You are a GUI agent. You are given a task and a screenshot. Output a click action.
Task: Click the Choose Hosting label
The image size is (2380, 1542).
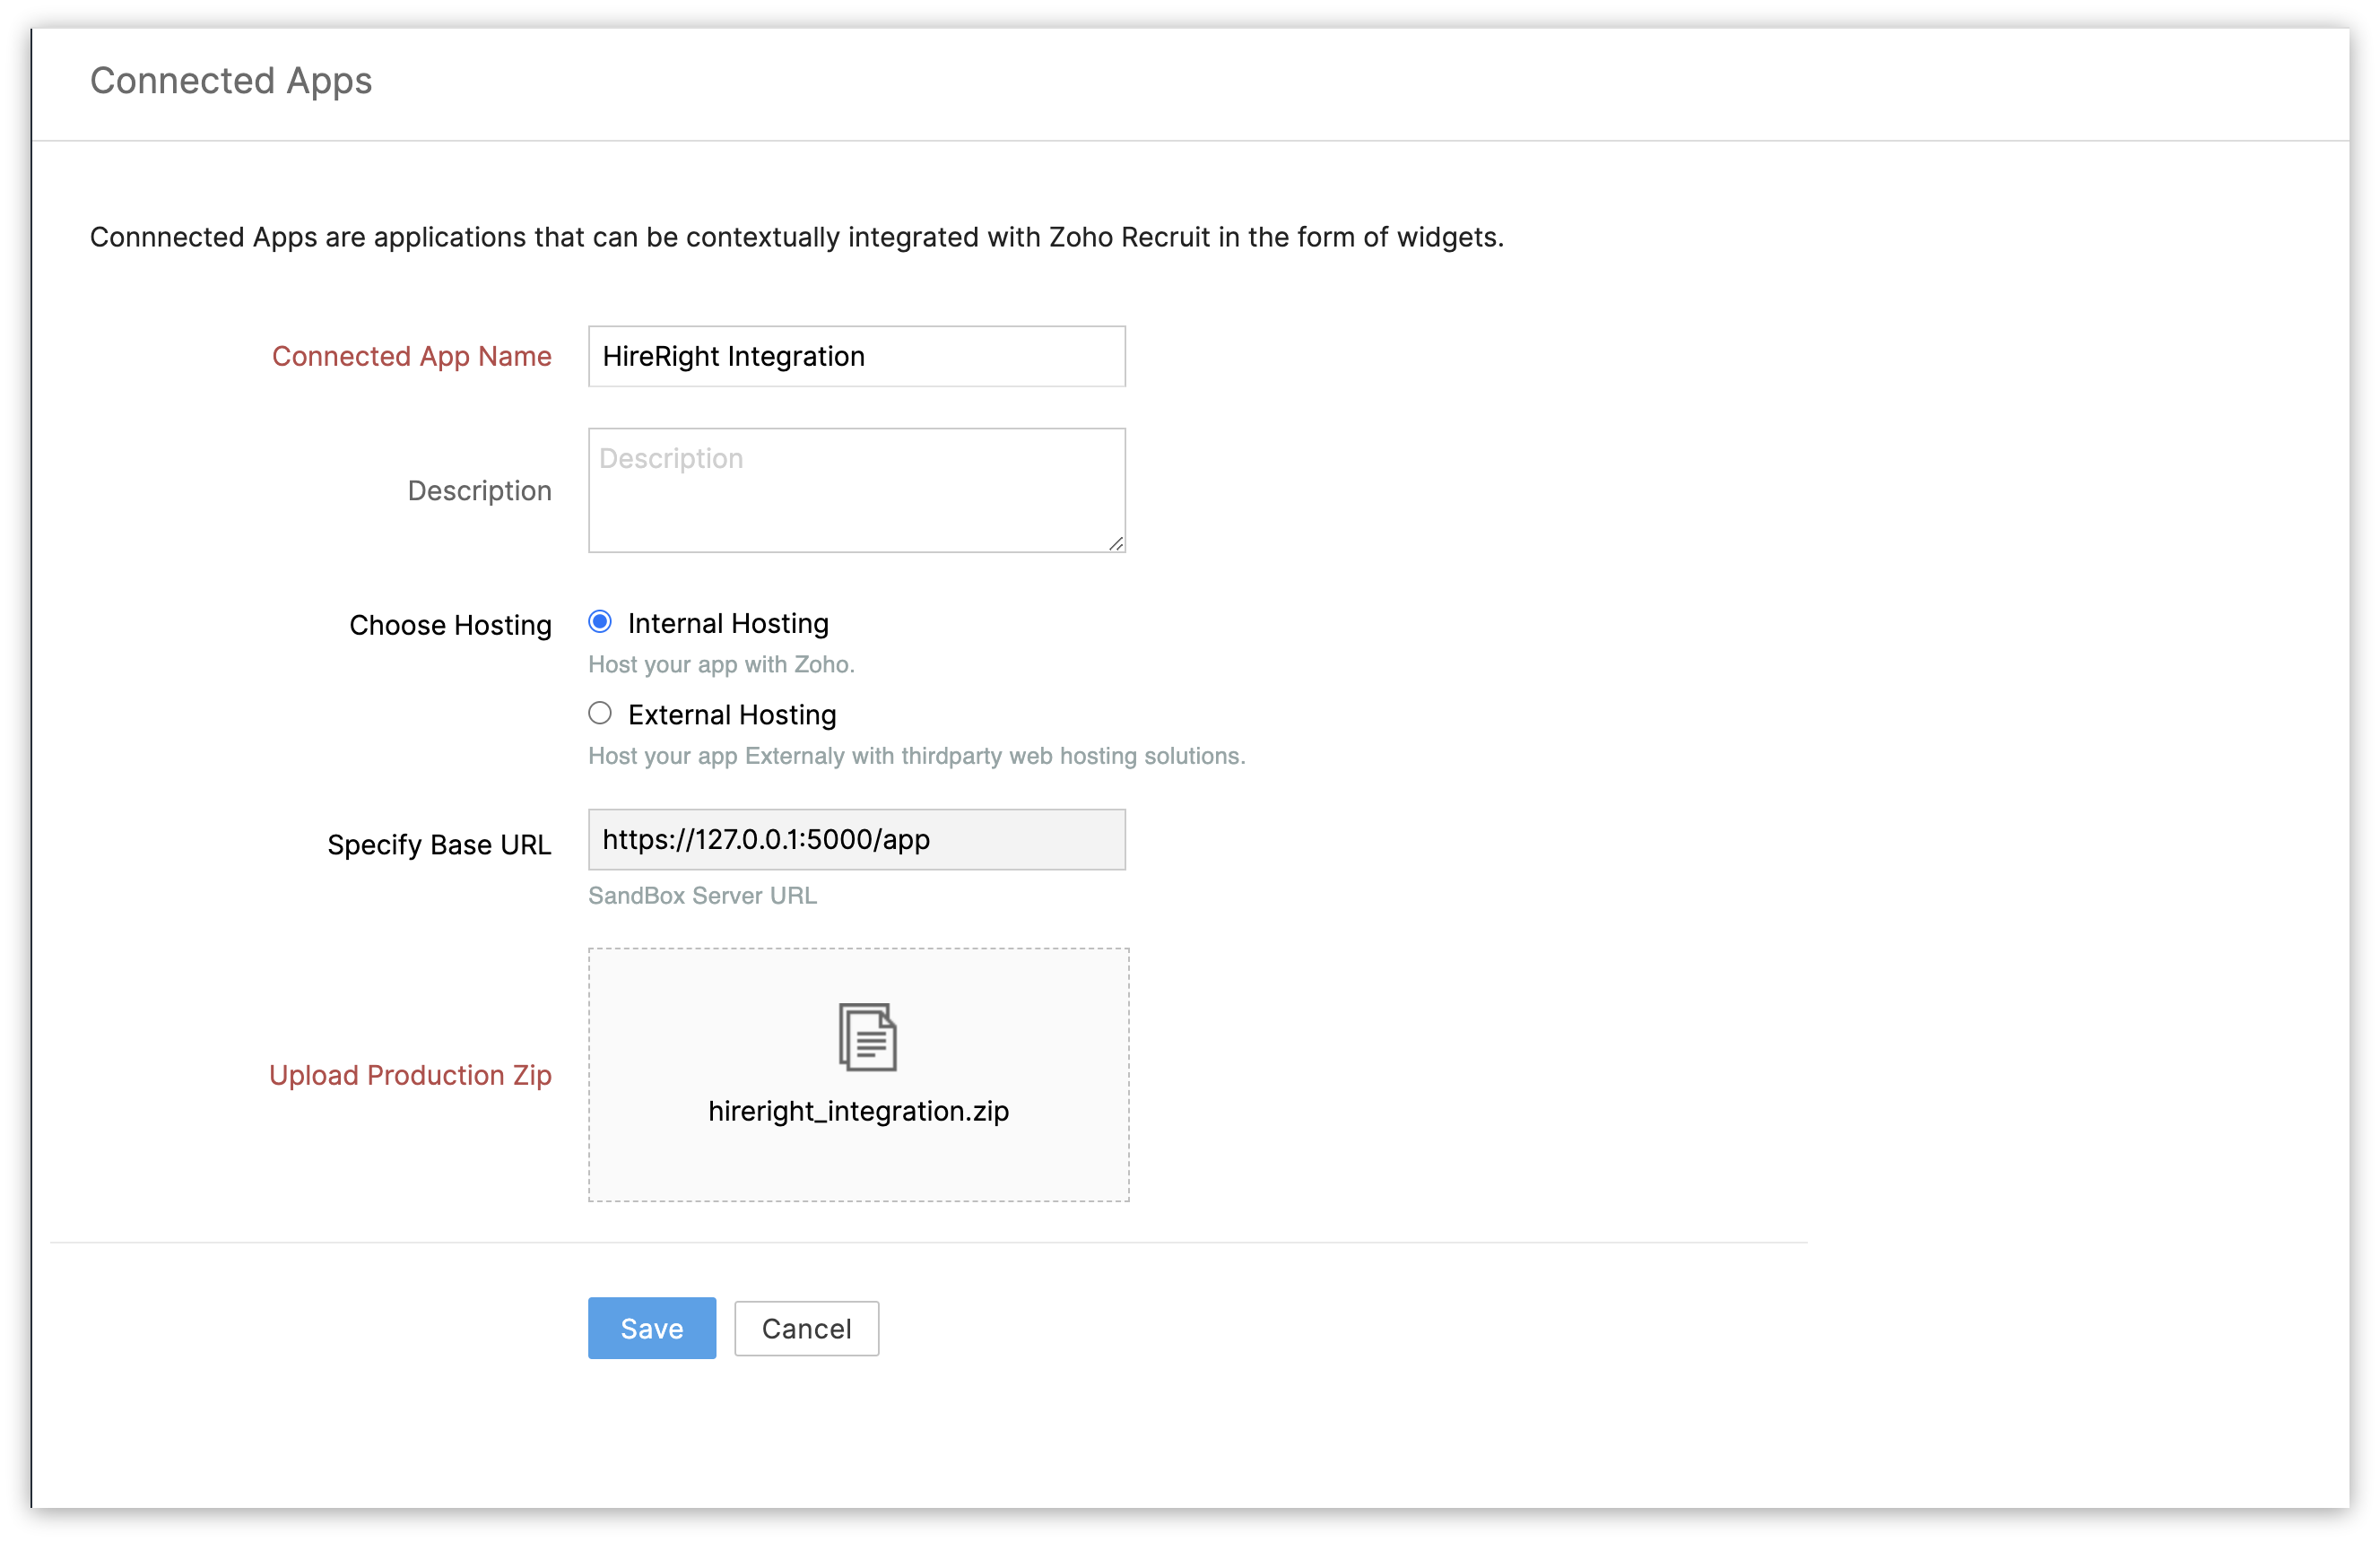pyautogui.click(x=450, y=625)
